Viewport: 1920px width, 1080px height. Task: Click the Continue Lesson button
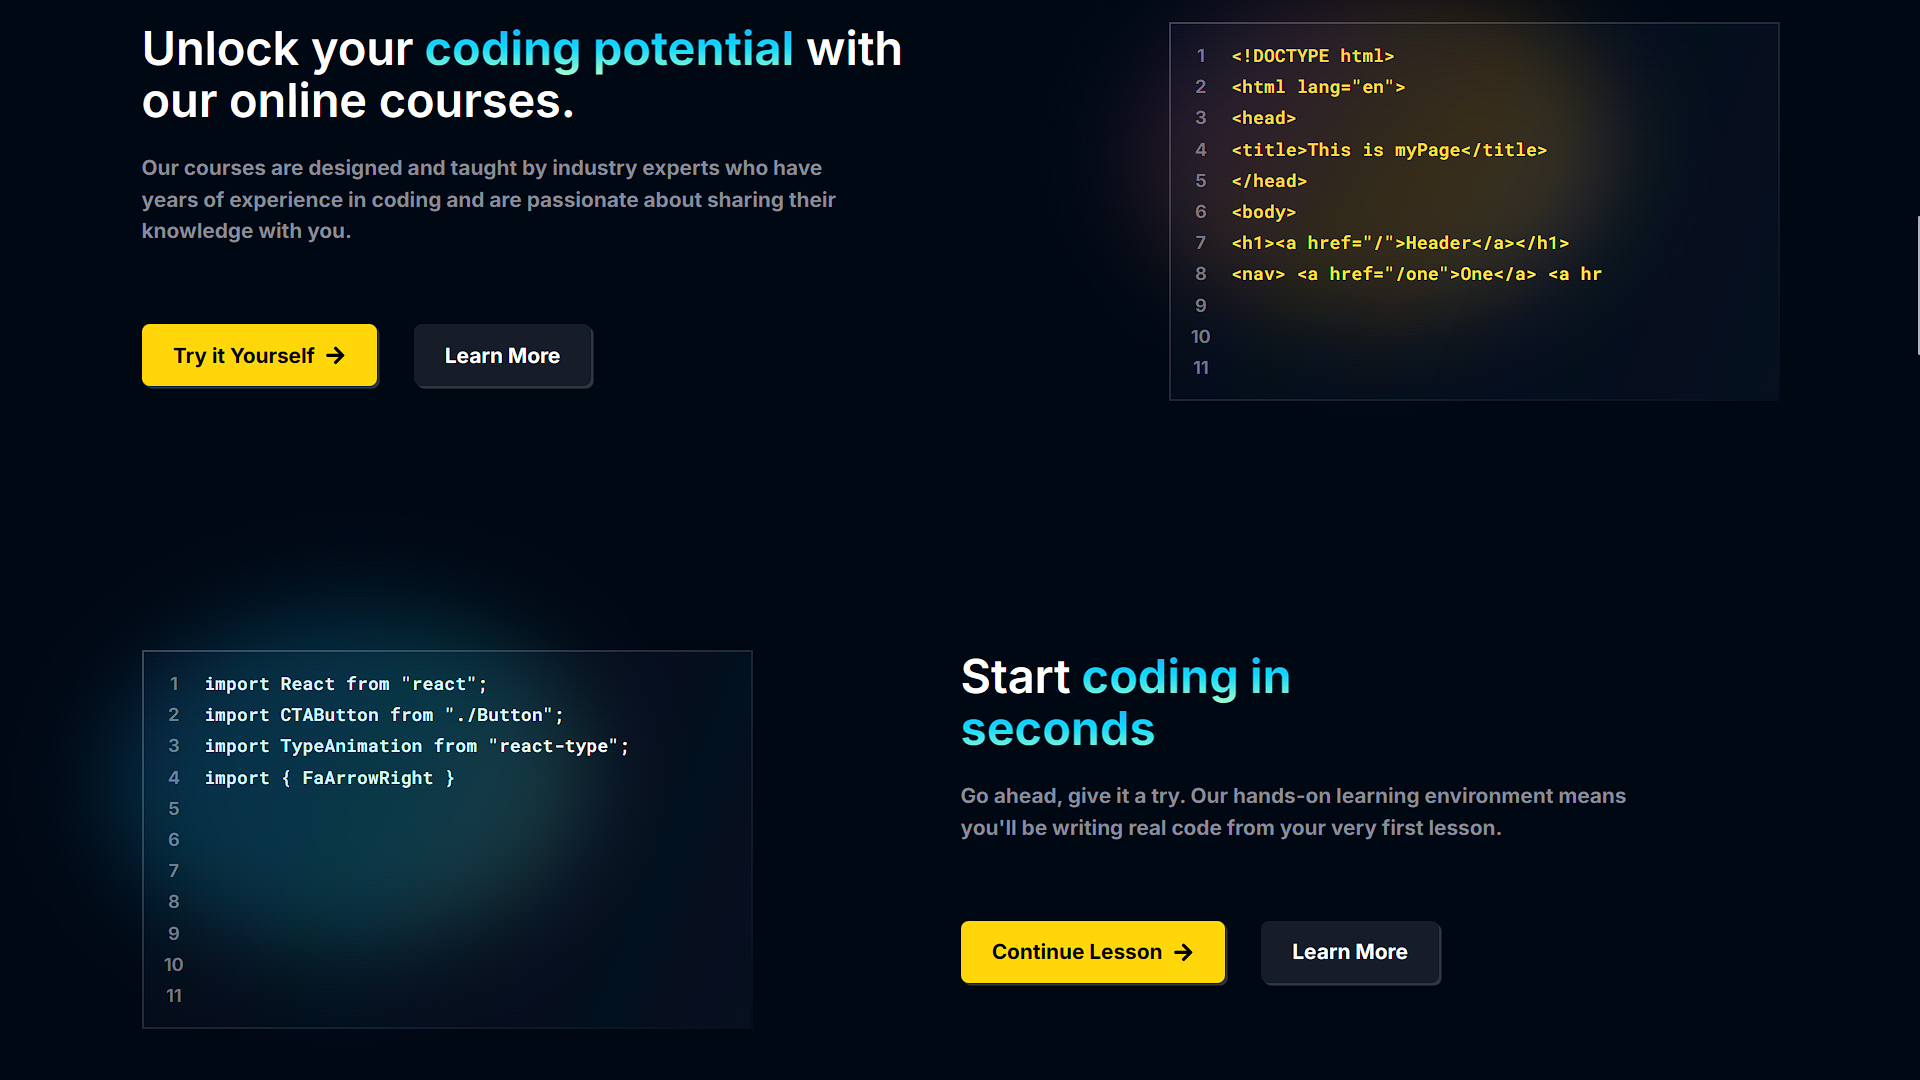pos(1092,952)
